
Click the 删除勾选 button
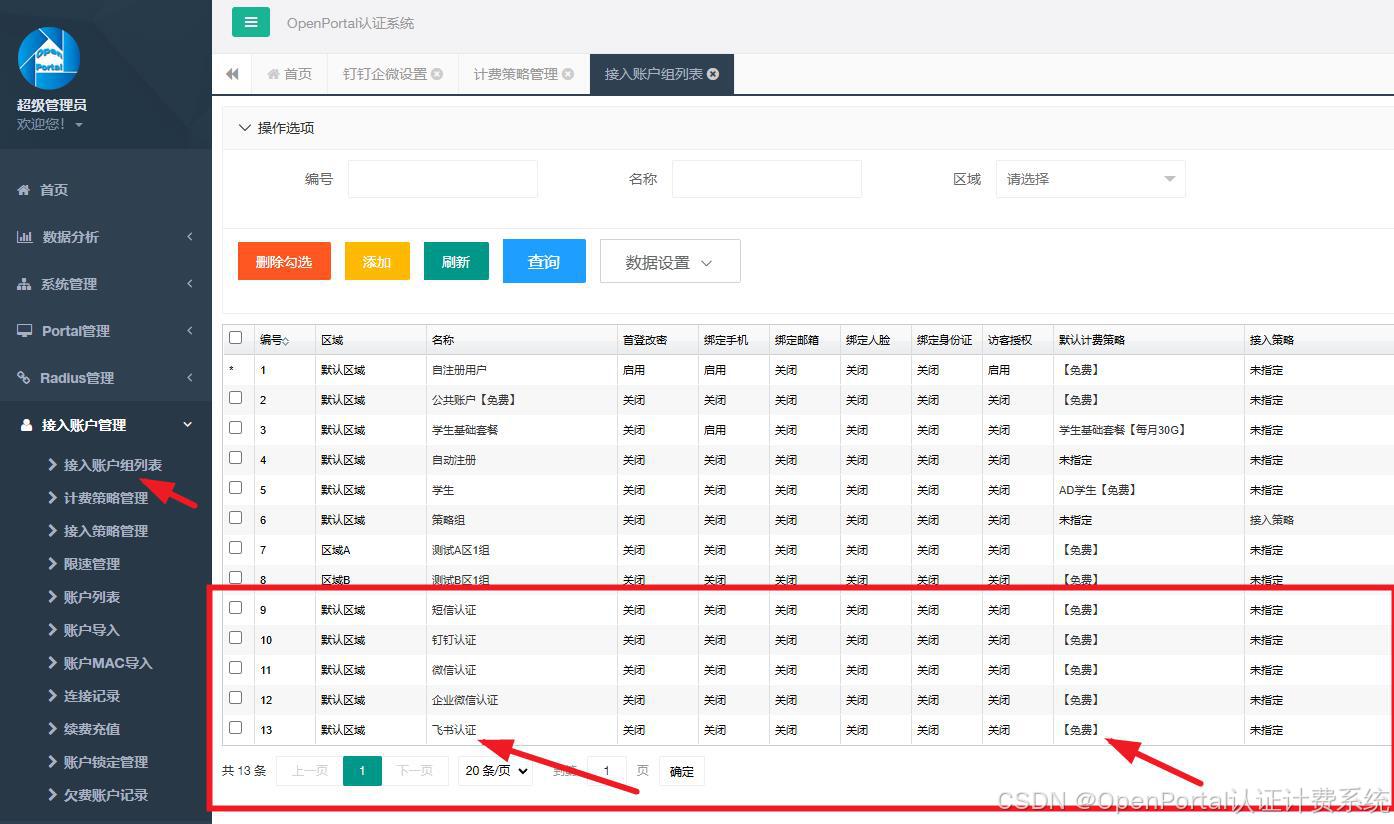(x=284, y=262)
